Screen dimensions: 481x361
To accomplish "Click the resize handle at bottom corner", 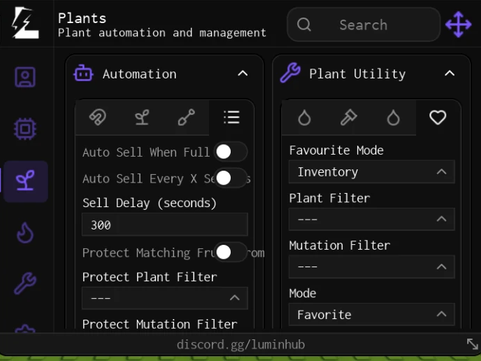I will tap(472, 344).
